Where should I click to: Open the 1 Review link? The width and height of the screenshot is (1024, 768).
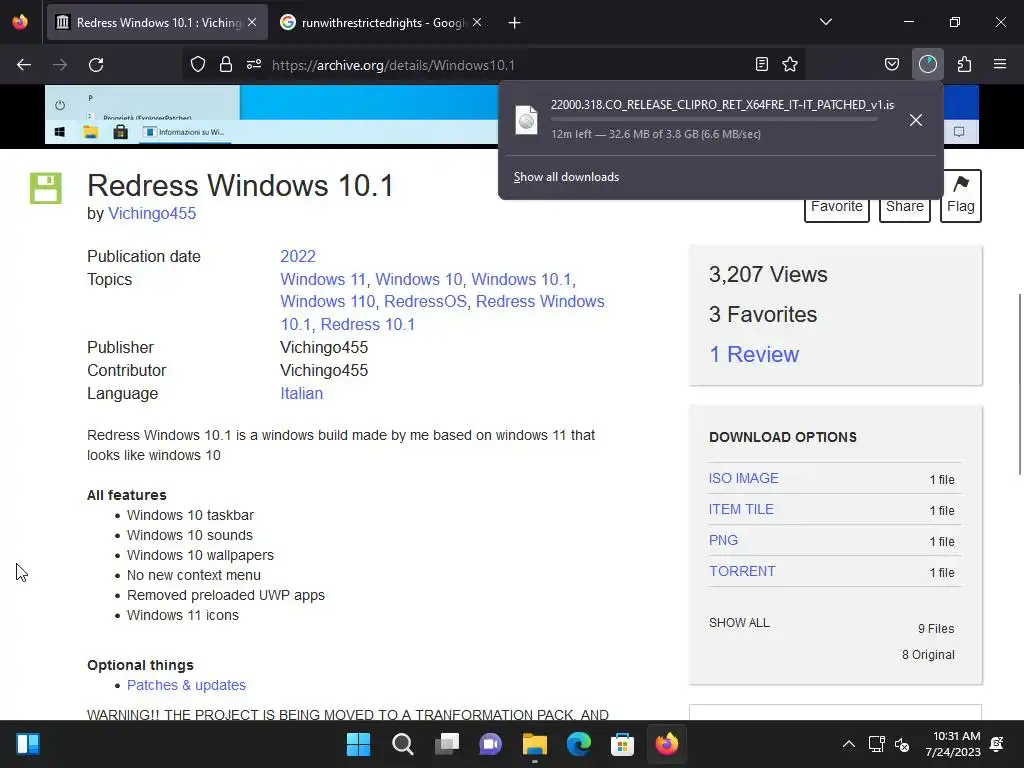754,355
